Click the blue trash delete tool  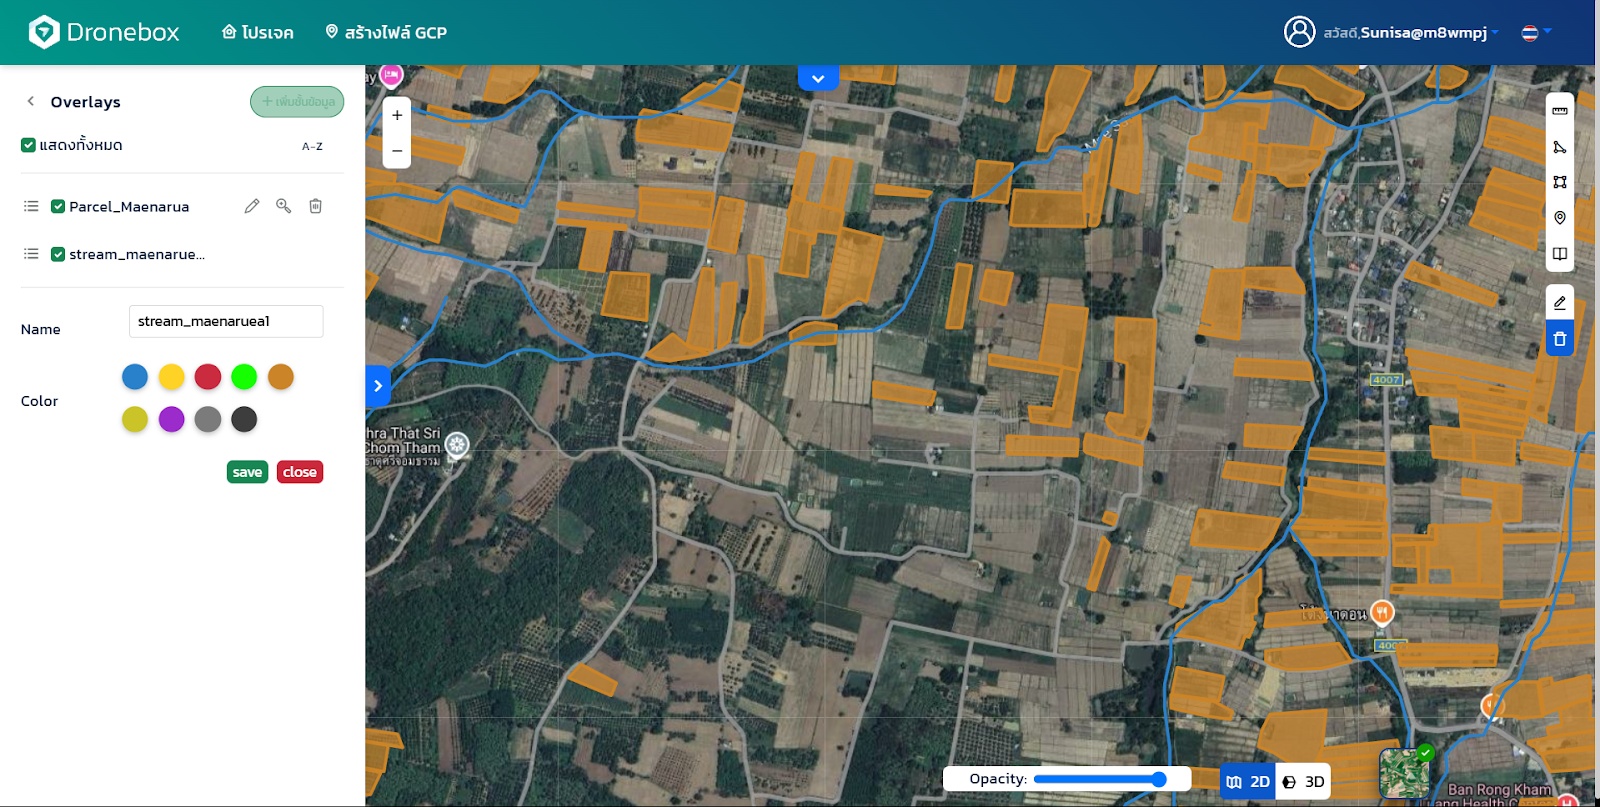(1560, 339)
